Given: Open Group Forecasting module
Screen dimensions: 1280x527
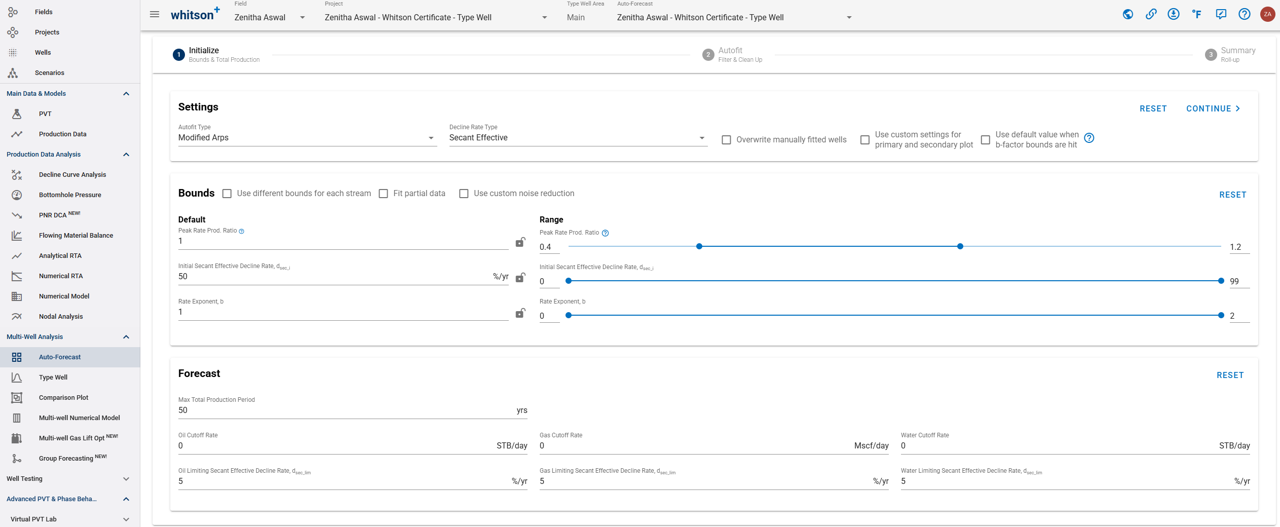Looking at the screenshot, I should [70, 458].
